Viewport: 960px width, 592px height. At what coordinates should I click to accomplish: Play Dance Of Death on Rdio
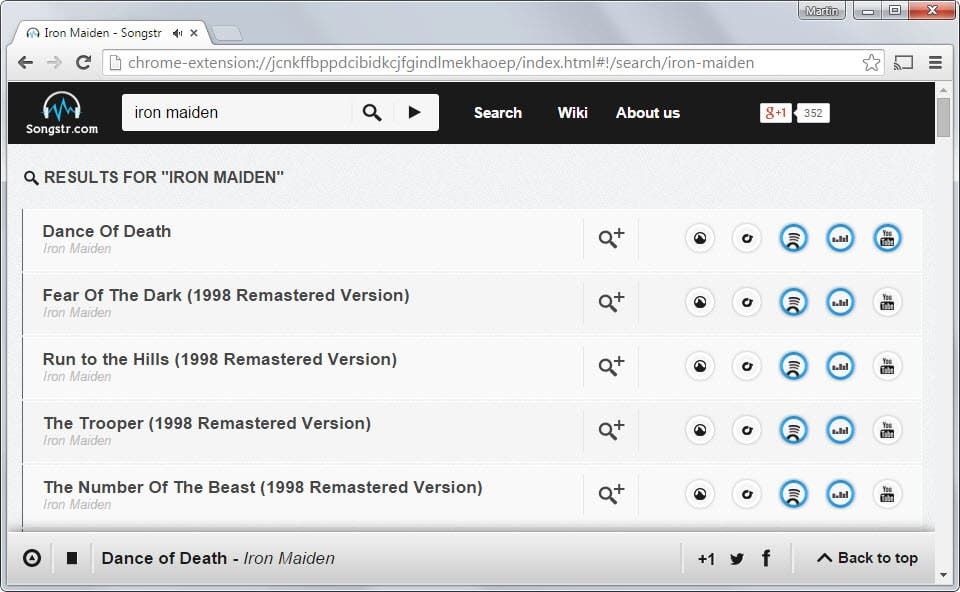(746, 238)
